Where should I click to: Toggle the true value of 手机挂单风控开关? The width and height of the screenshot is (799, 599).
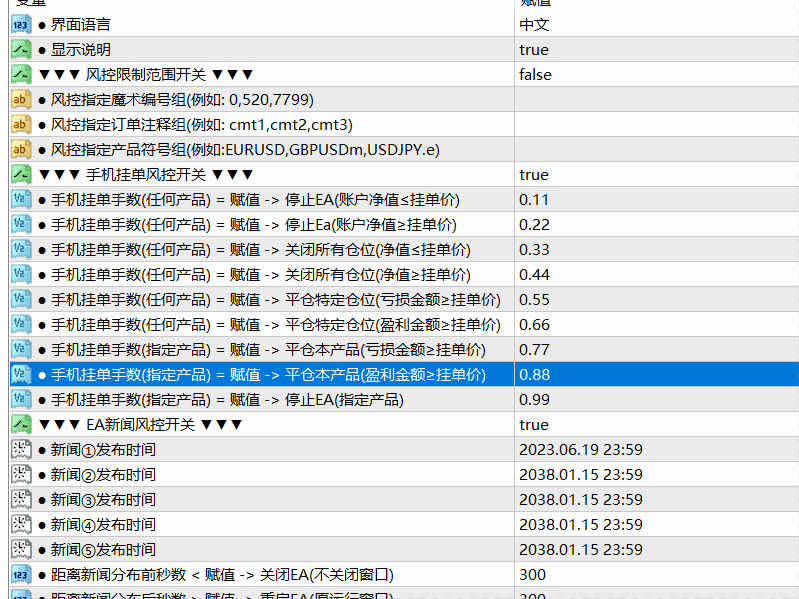click(x=534, y=174)
